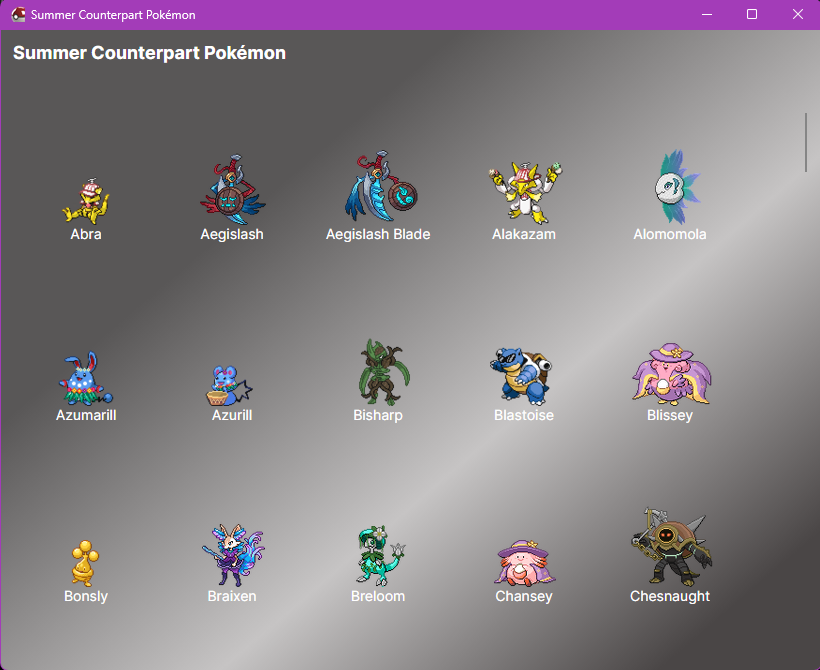
Task: Click the "Blissey" name label
Action: coord(670,415)
